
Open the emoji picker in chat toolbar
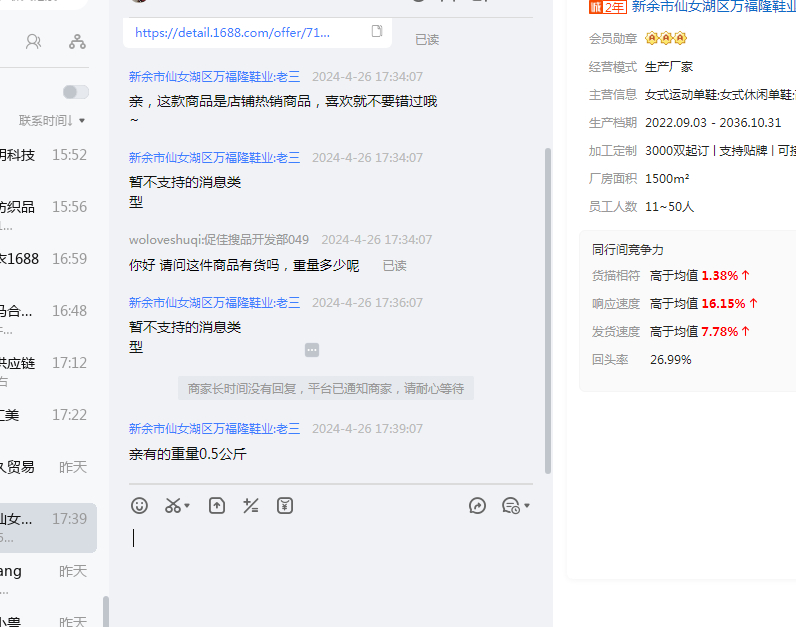[140, 506]
